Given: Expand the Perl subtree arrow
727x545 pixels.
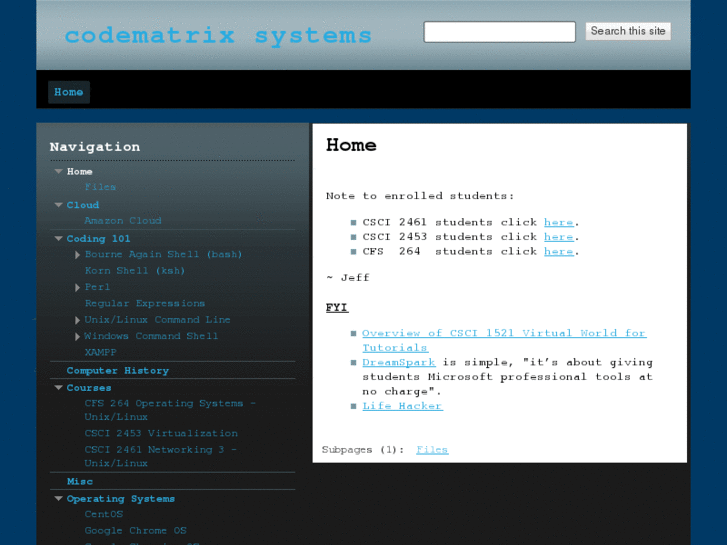Looking at the screenshot, I should 77,288.
